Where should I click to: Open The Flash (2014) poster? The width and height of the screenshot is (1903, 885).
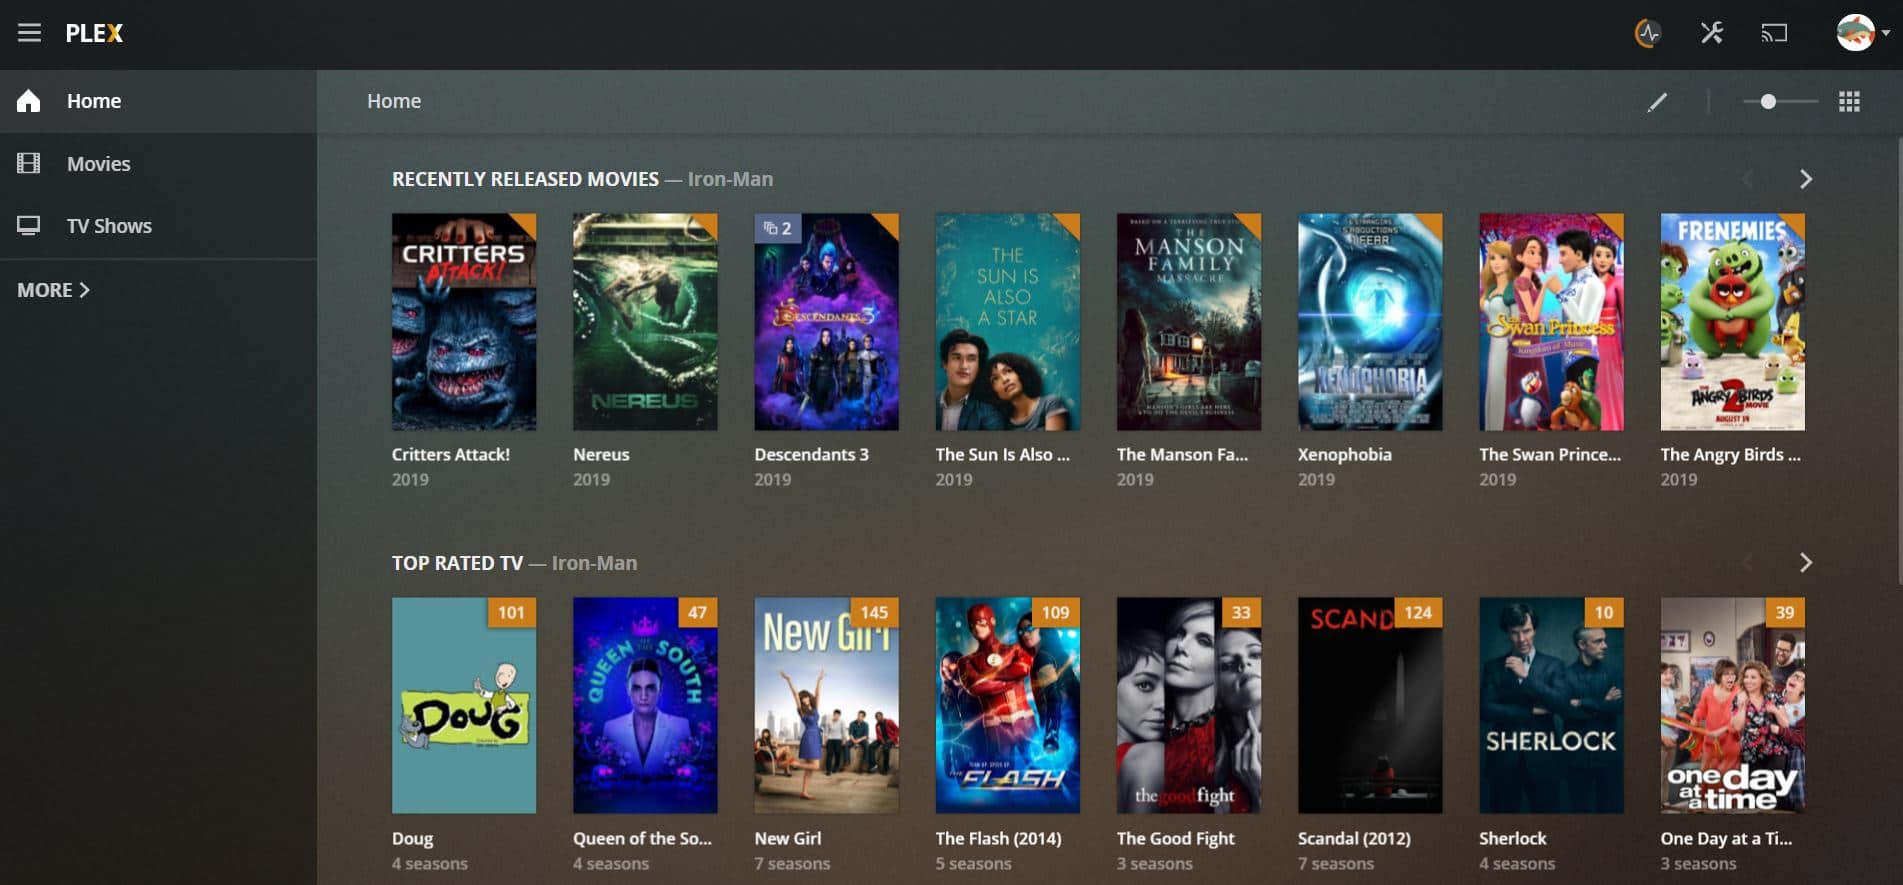point(1007,706)
